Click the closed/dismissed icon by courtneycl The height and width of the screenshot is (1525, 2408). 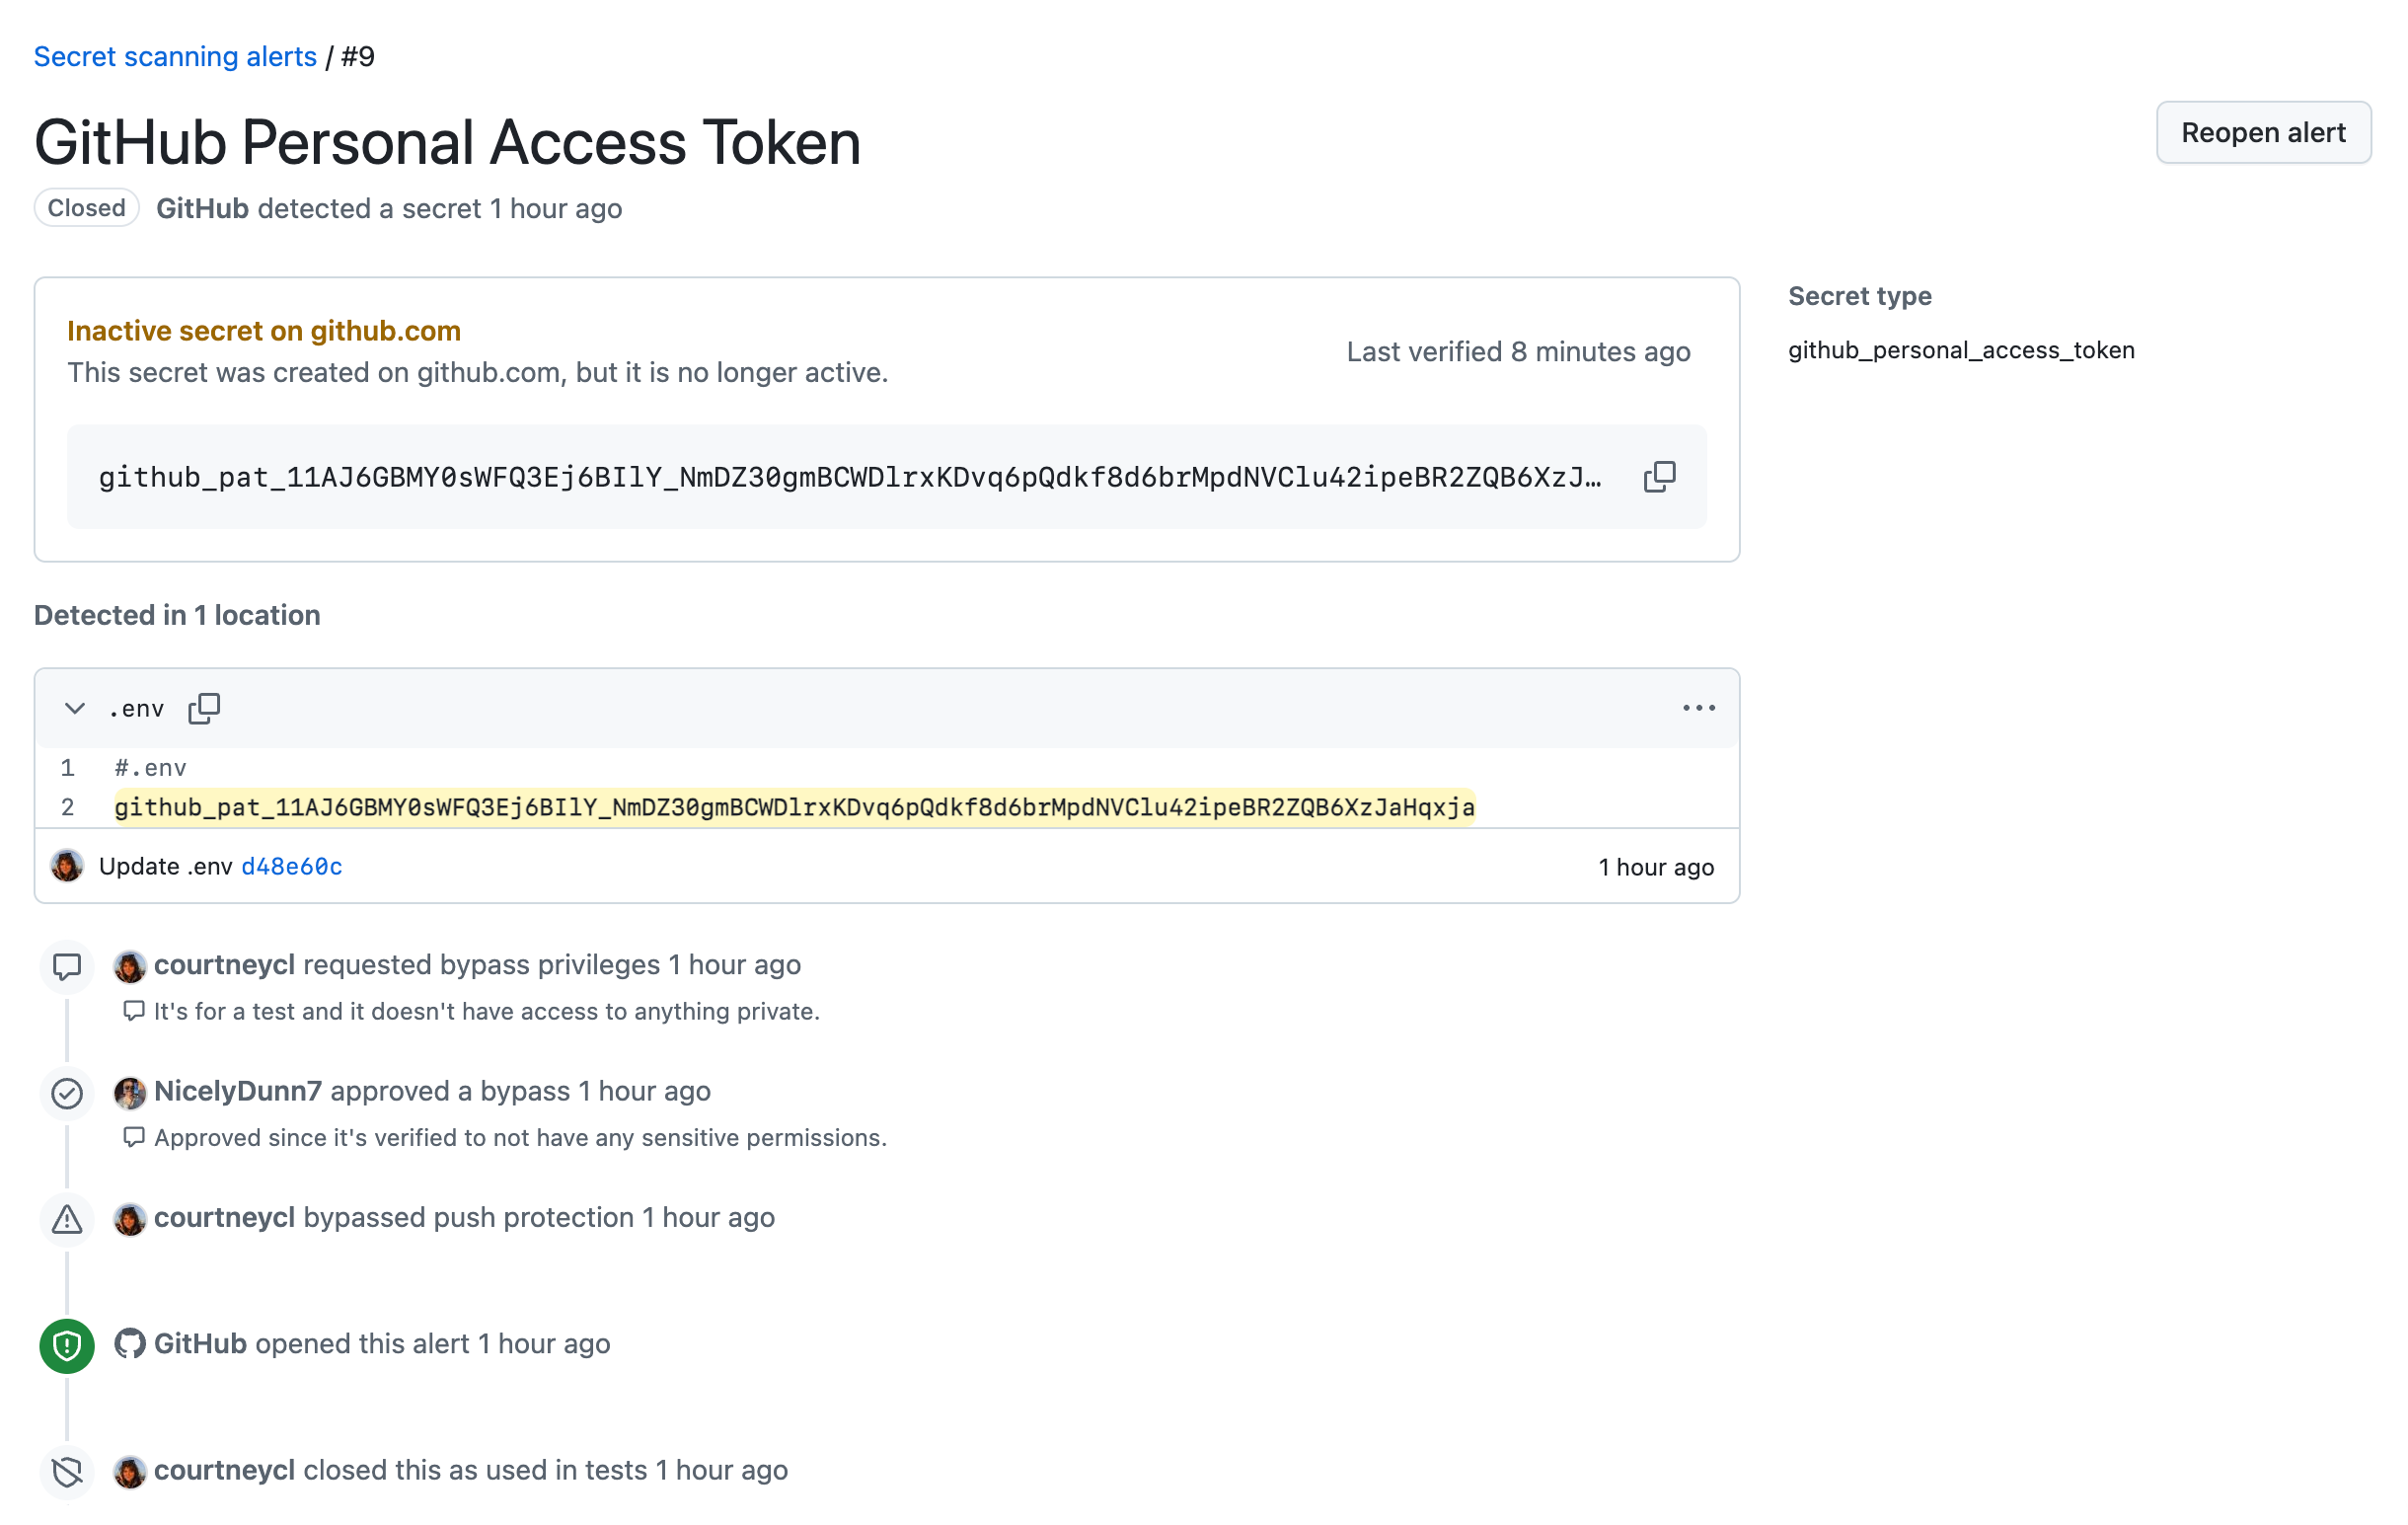[67, 1471]
